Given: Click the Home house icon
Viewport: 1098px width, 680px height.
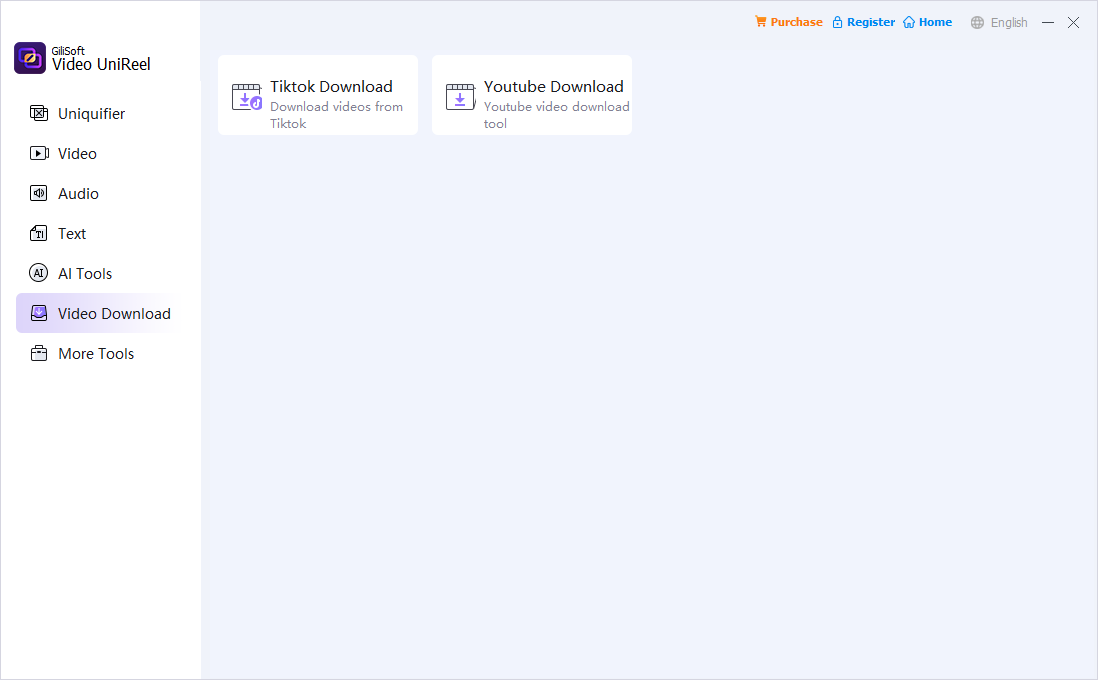Looking at the screenshot, I should [x=909, y=22].
